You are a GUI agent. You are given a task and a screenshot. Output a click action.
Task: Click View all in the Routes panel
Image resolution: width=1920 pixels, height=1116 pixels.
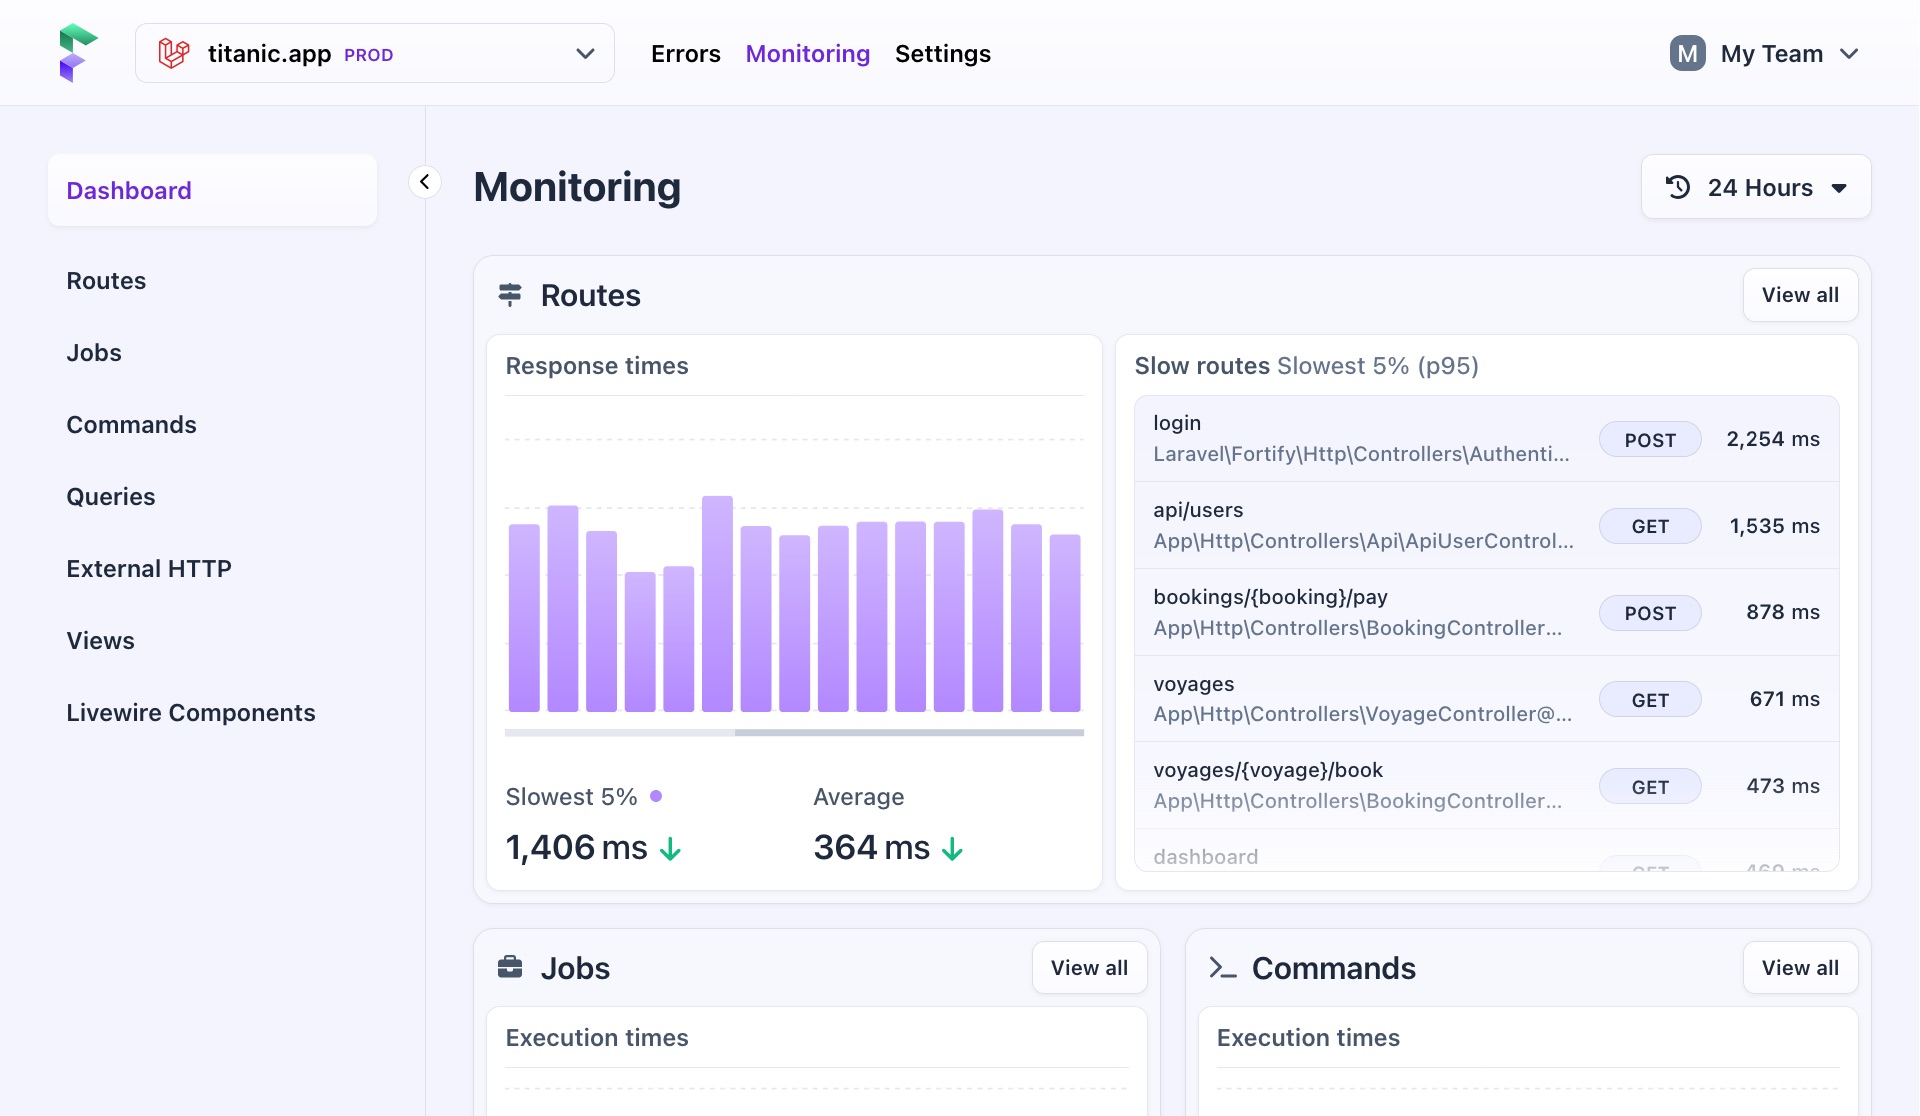[x=1800, y=295]
